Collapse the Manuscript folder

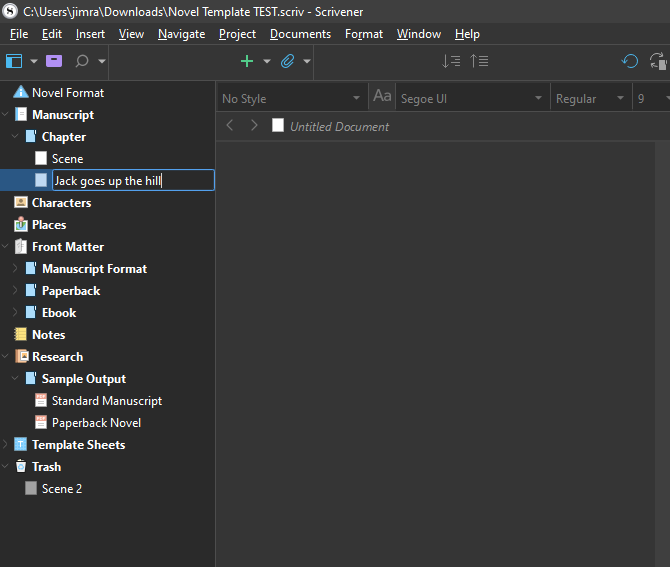click(5, 115)
